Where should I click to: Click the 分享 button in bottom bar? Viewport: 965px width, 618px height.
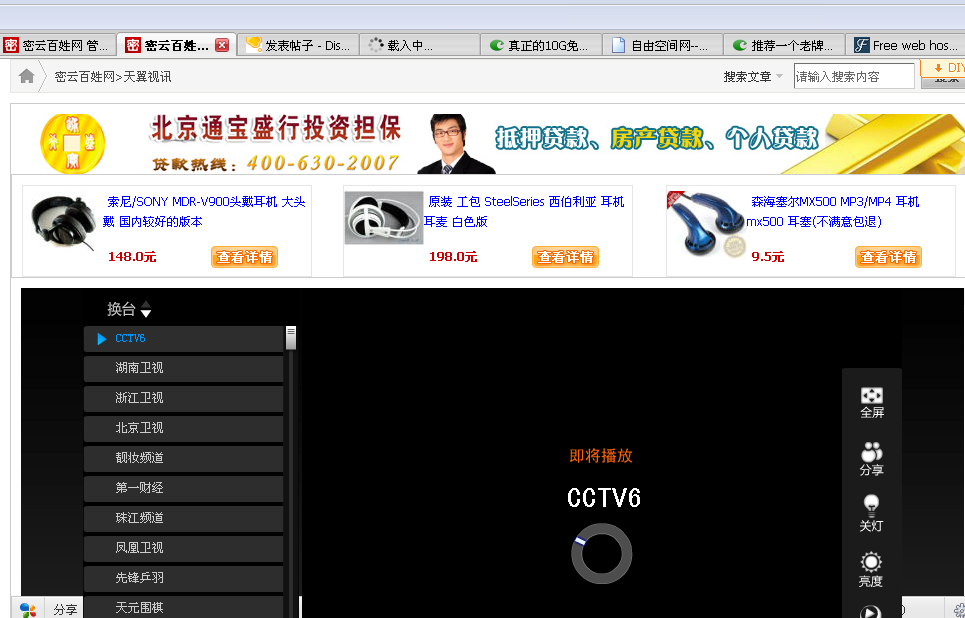(x=65, y=609)
